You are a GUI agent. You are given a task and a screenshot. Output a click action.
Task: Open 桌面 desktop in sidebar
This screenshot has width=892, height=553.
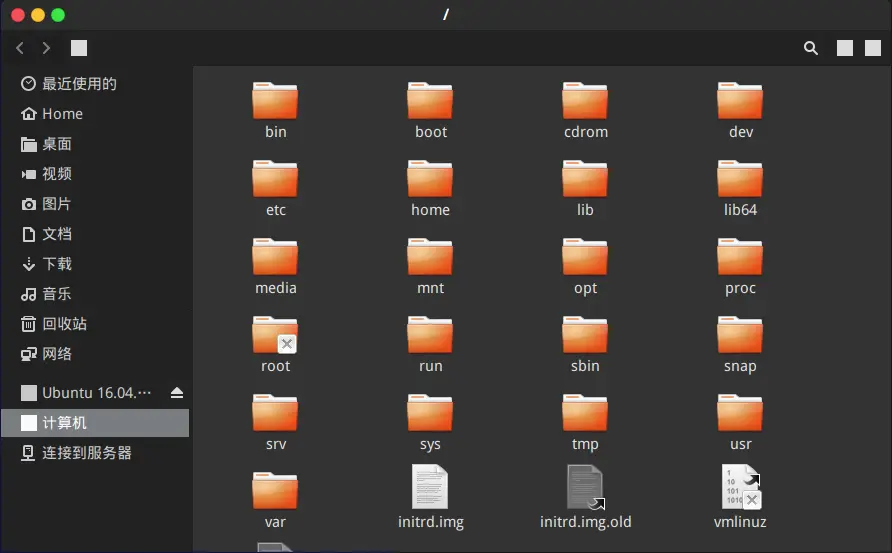[x=96, y=144]
